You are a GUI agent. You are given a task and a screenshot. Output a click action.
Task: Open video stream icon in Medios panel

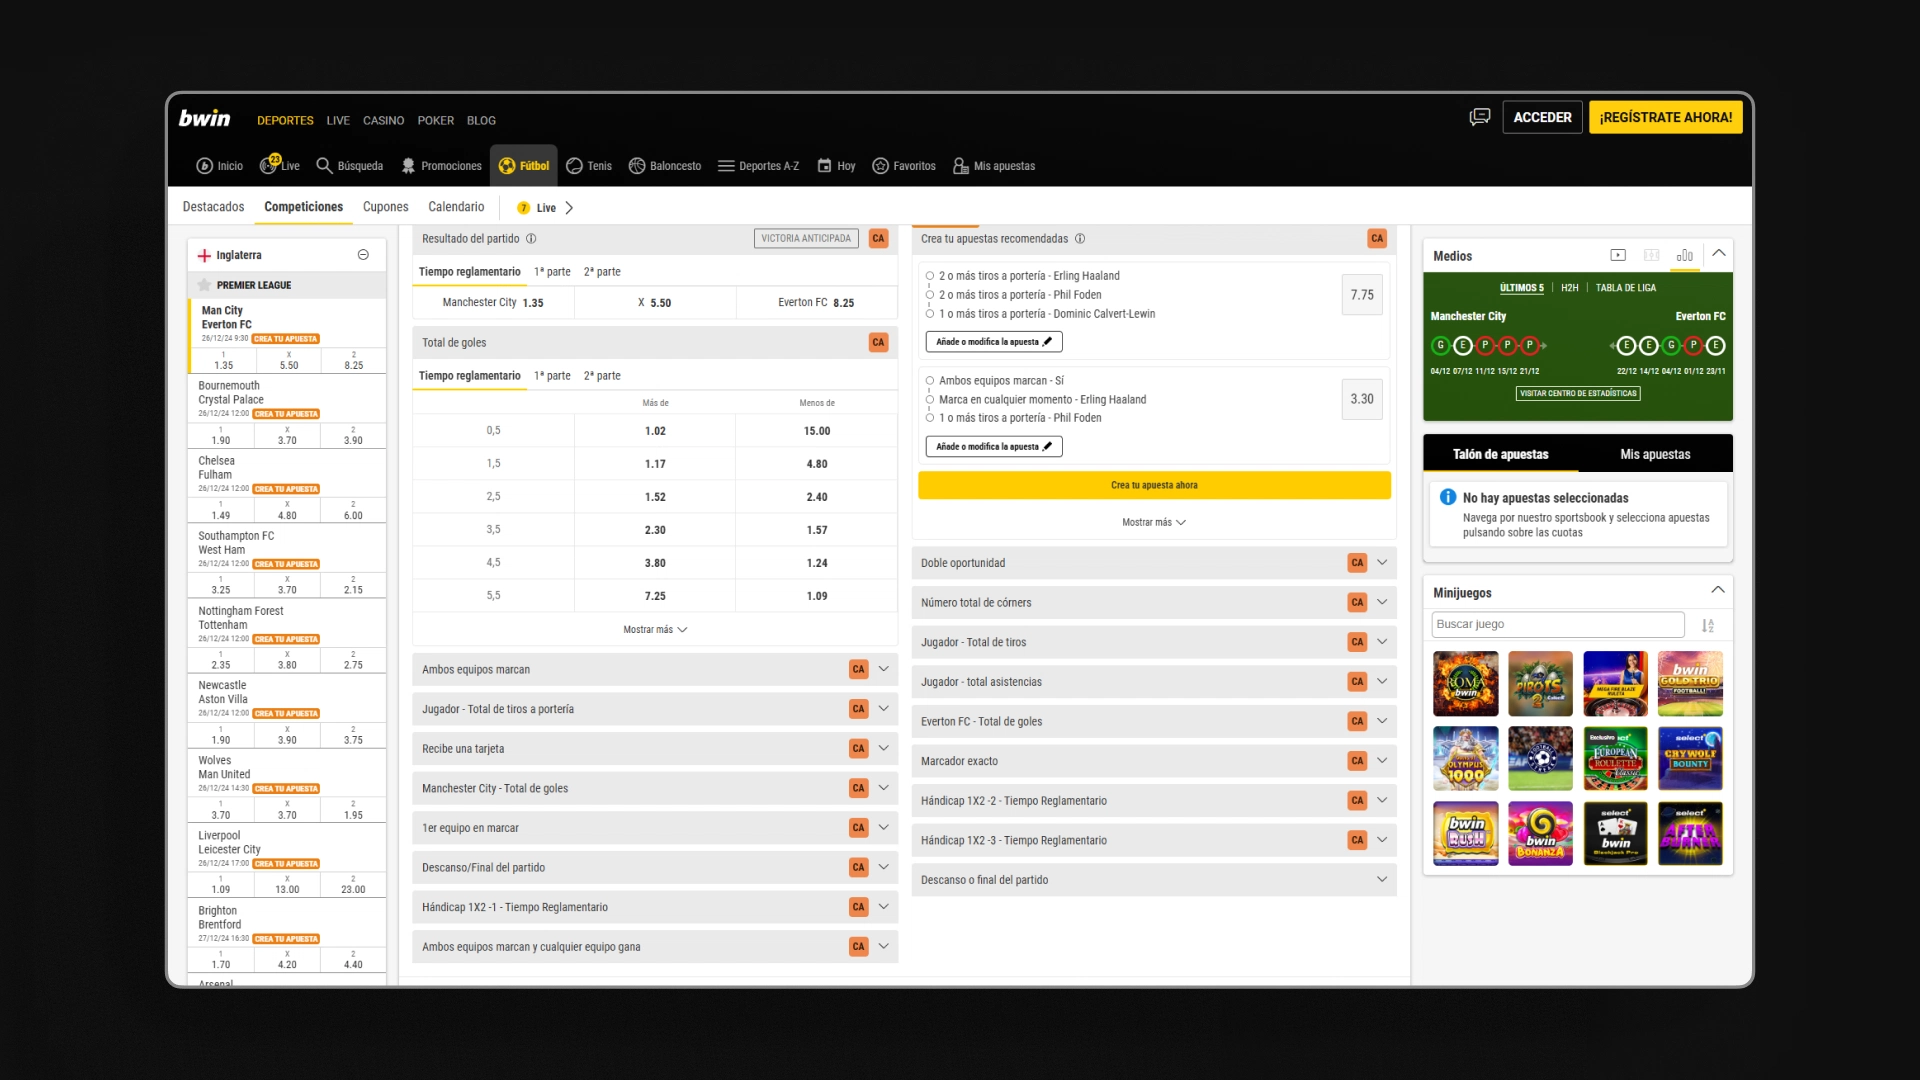[x=1618, y=256]
